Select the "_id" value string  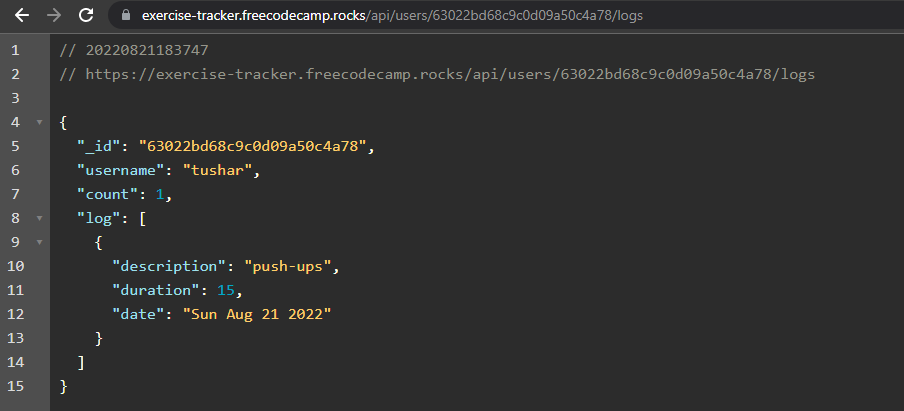coord(253,146)
